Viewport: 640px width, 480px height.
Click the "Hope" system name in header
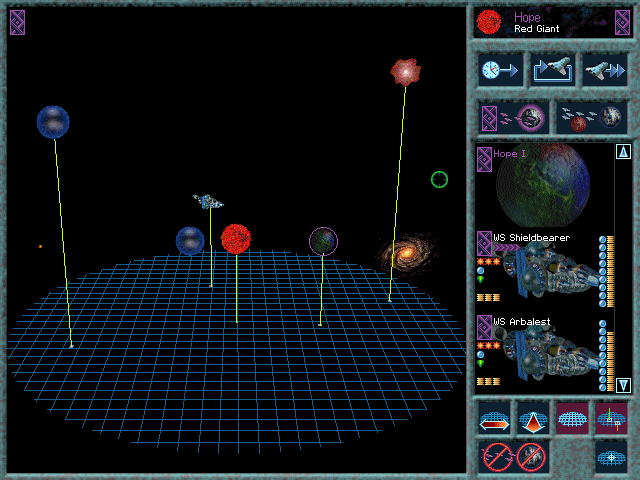[x=527, y=17]
